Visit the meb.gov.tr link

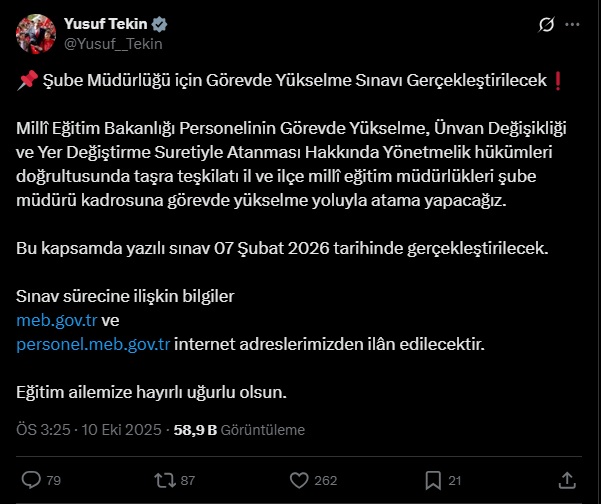coord(57,320)
